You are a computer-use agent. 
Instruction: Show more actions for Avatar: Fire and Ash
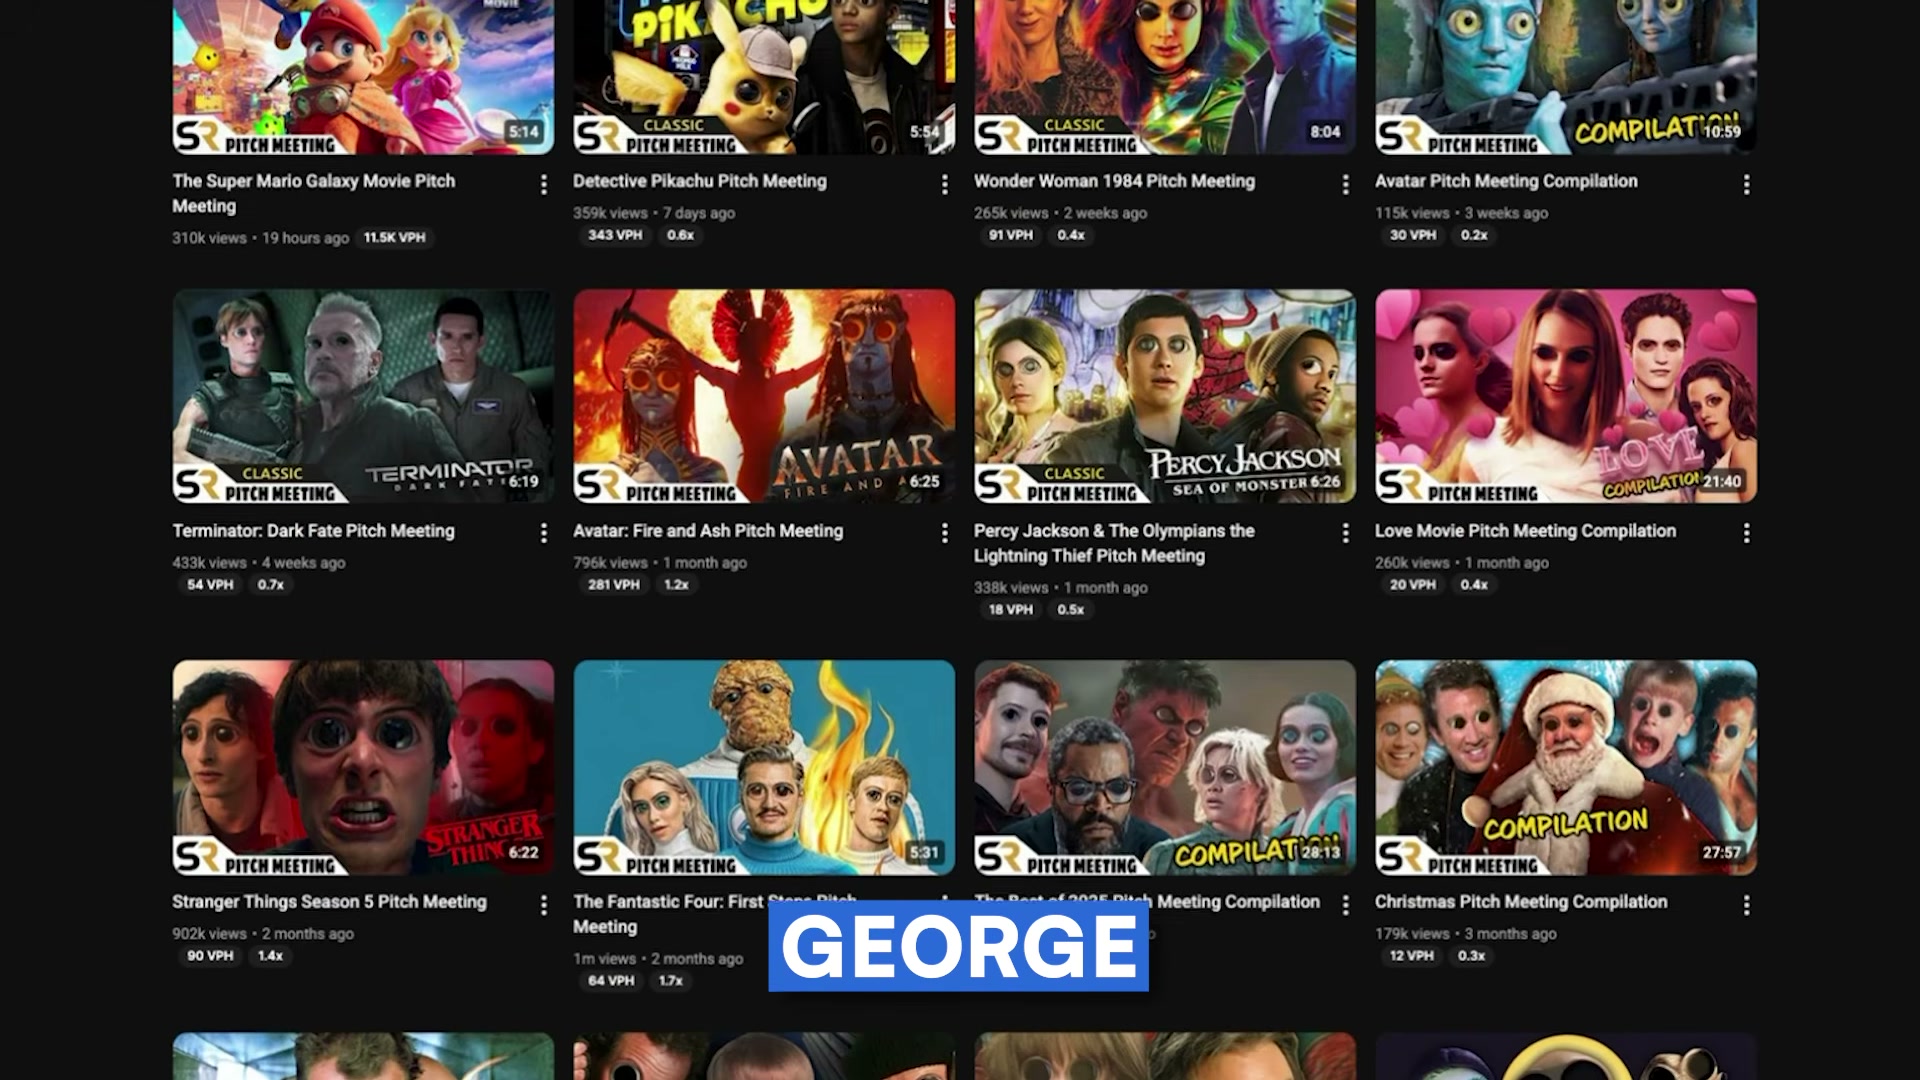click(944, 533)
